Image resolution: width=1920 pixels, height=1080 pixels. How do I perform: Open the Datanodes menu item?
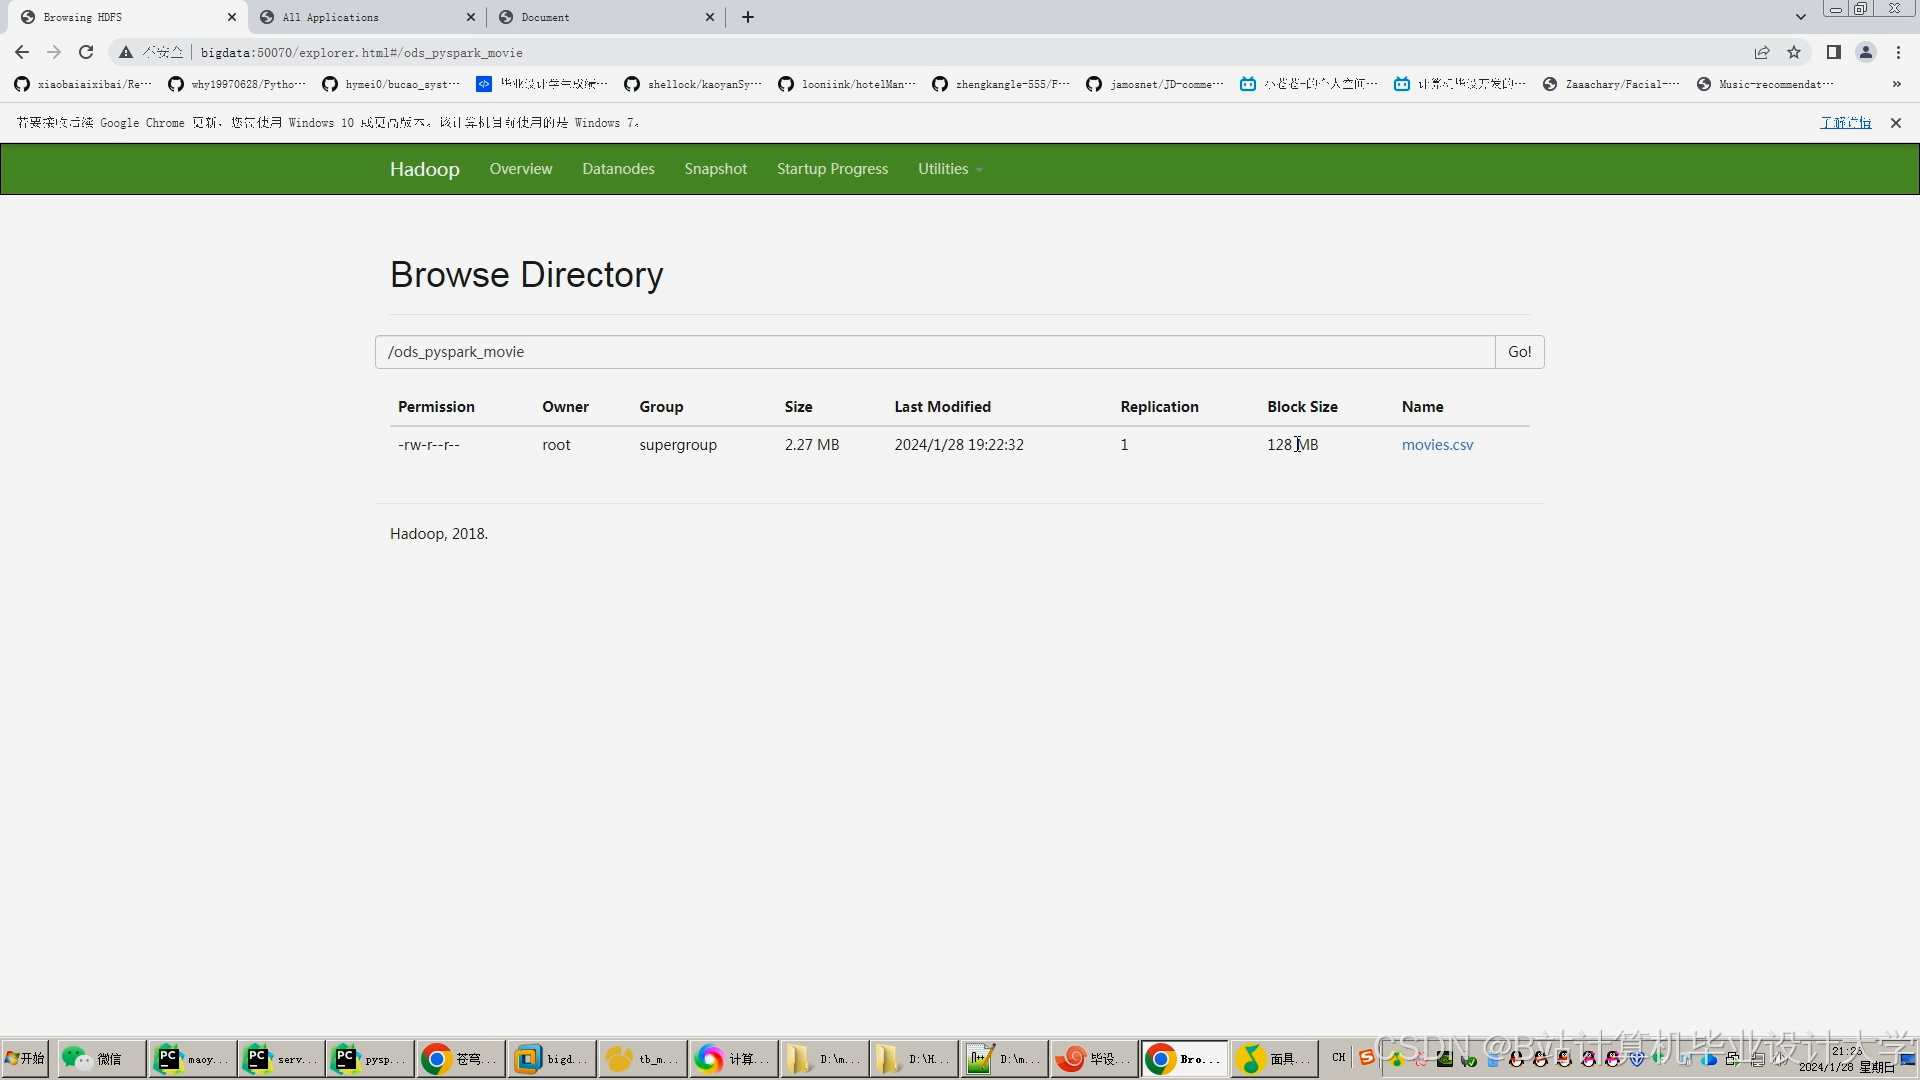click(618, 169)
